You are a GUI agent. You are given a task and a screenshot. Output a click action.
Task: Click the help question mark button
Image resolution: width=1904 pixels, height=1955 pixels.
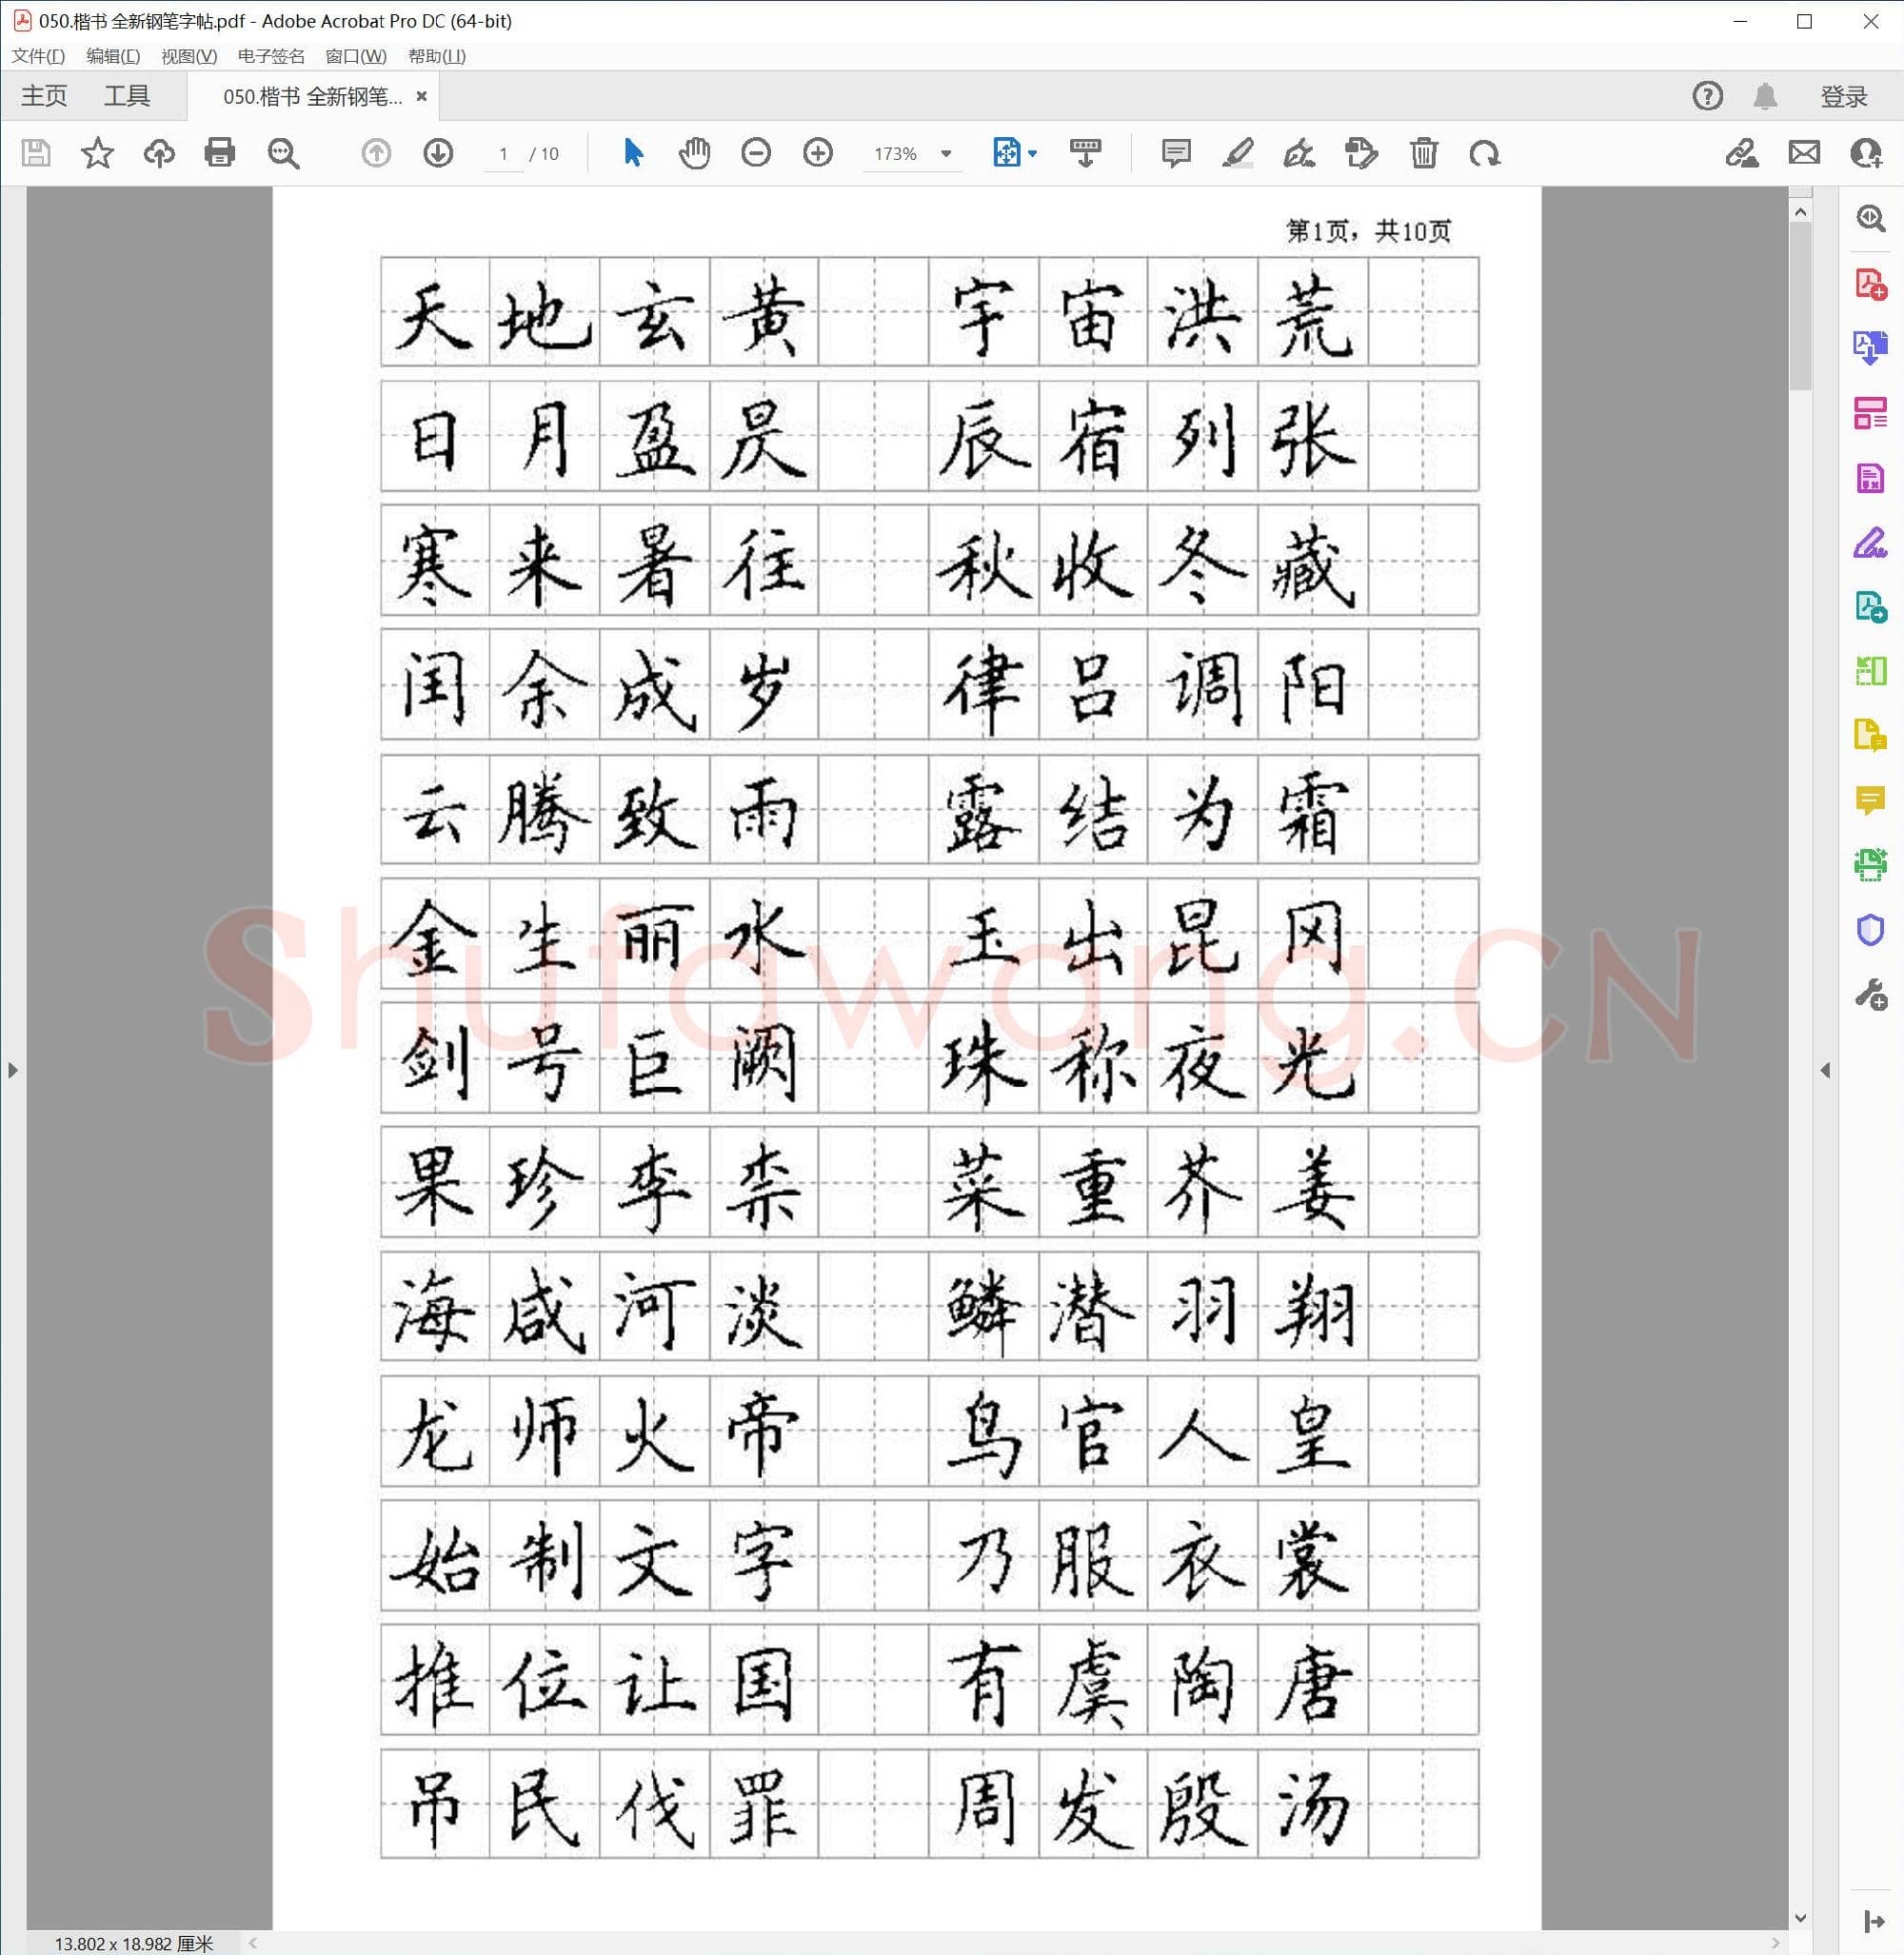pyautogui.click(x=1707, y=95)
